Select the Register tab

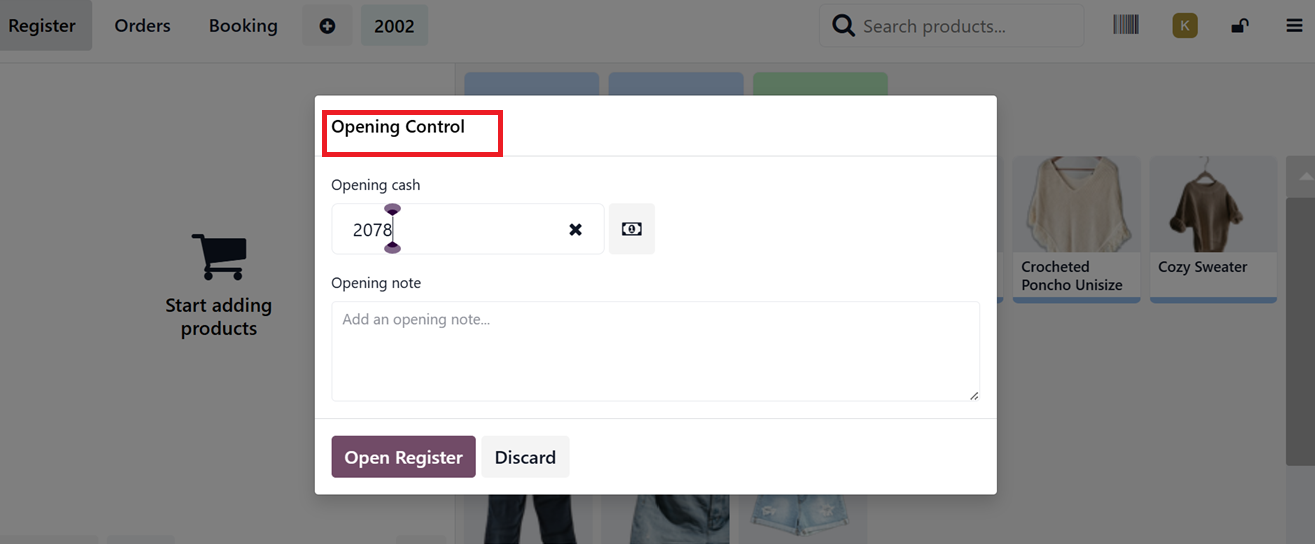tap(42, 26)
